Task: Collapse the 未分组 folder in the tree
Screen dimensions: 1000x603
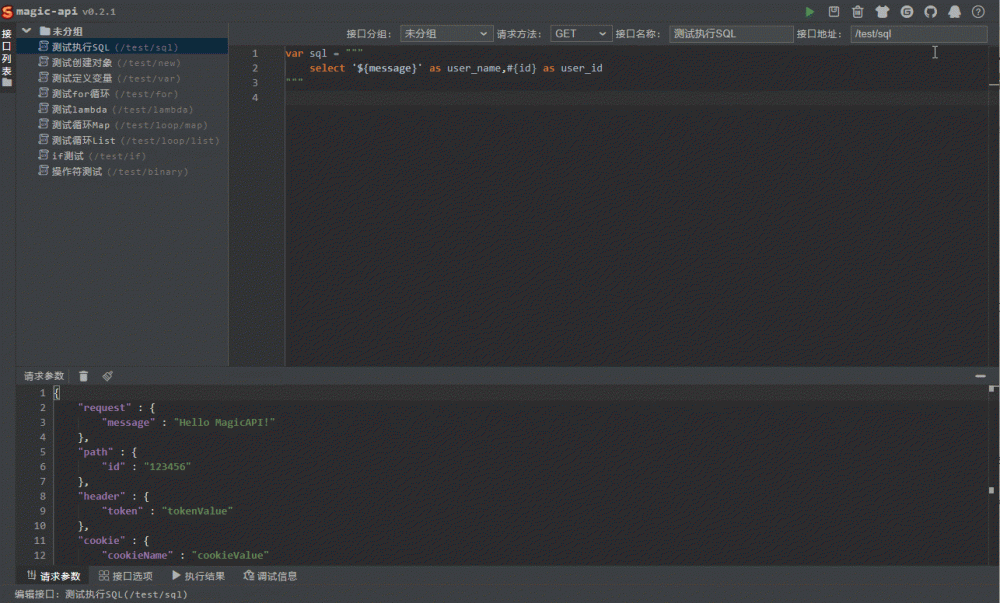Action: [x=27, y=30]
